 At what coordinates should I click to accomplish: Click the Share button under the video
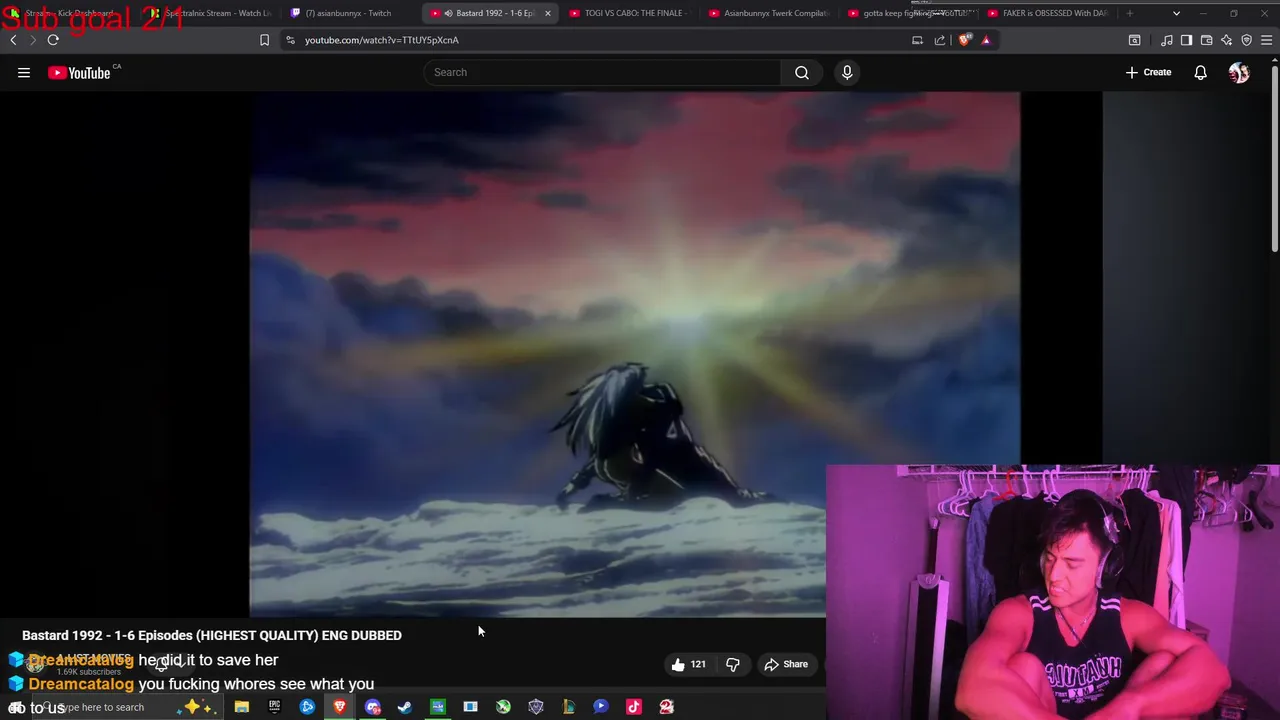tap(786, 664)
